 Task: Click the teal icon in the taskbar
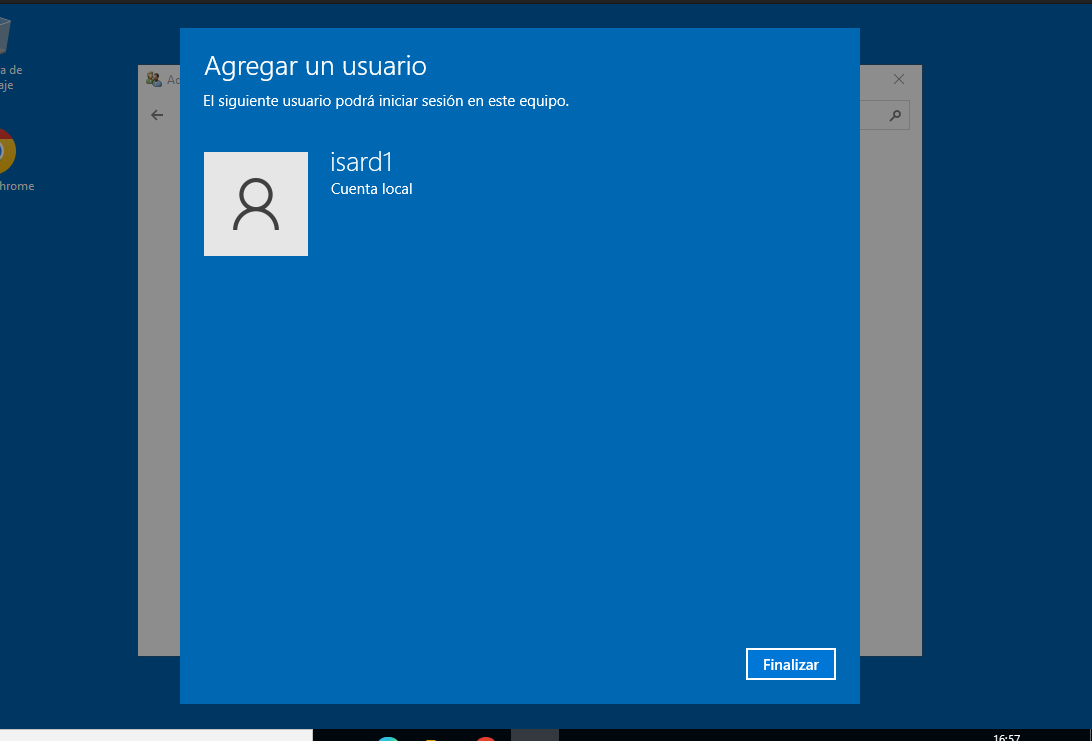tap(388, 738)
